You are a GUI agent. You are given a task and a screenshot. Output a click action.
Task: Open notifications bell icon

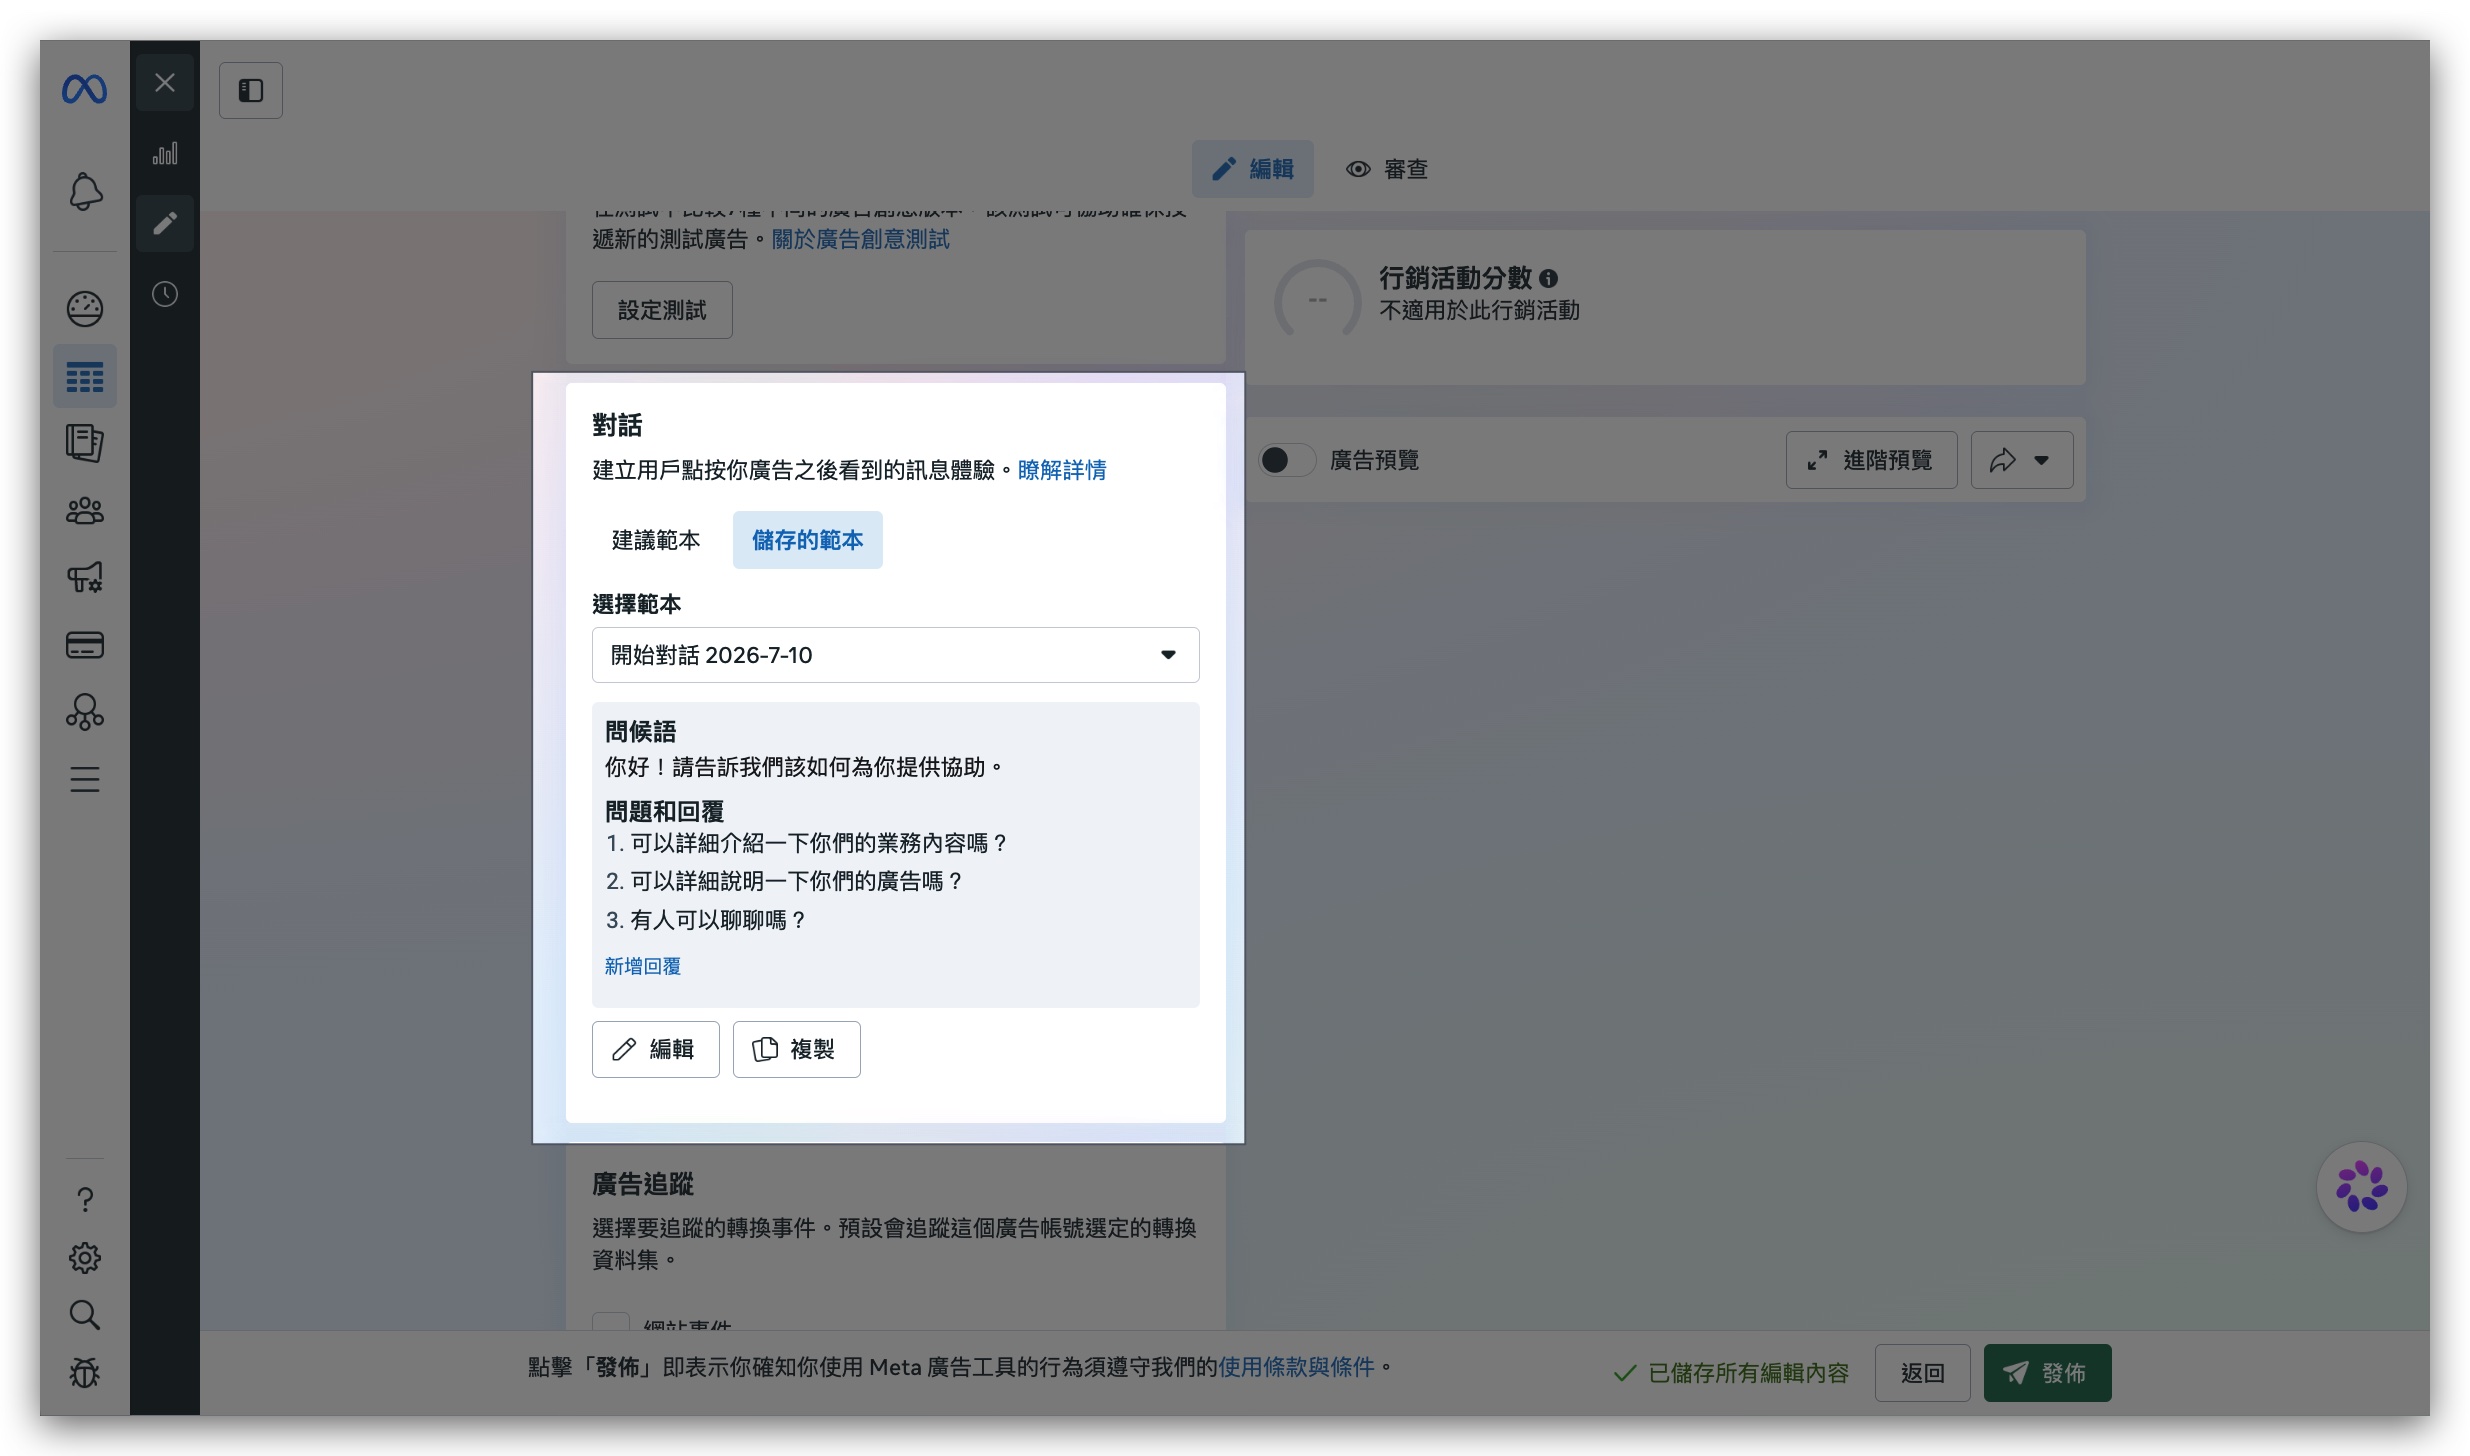coord(85,192)
